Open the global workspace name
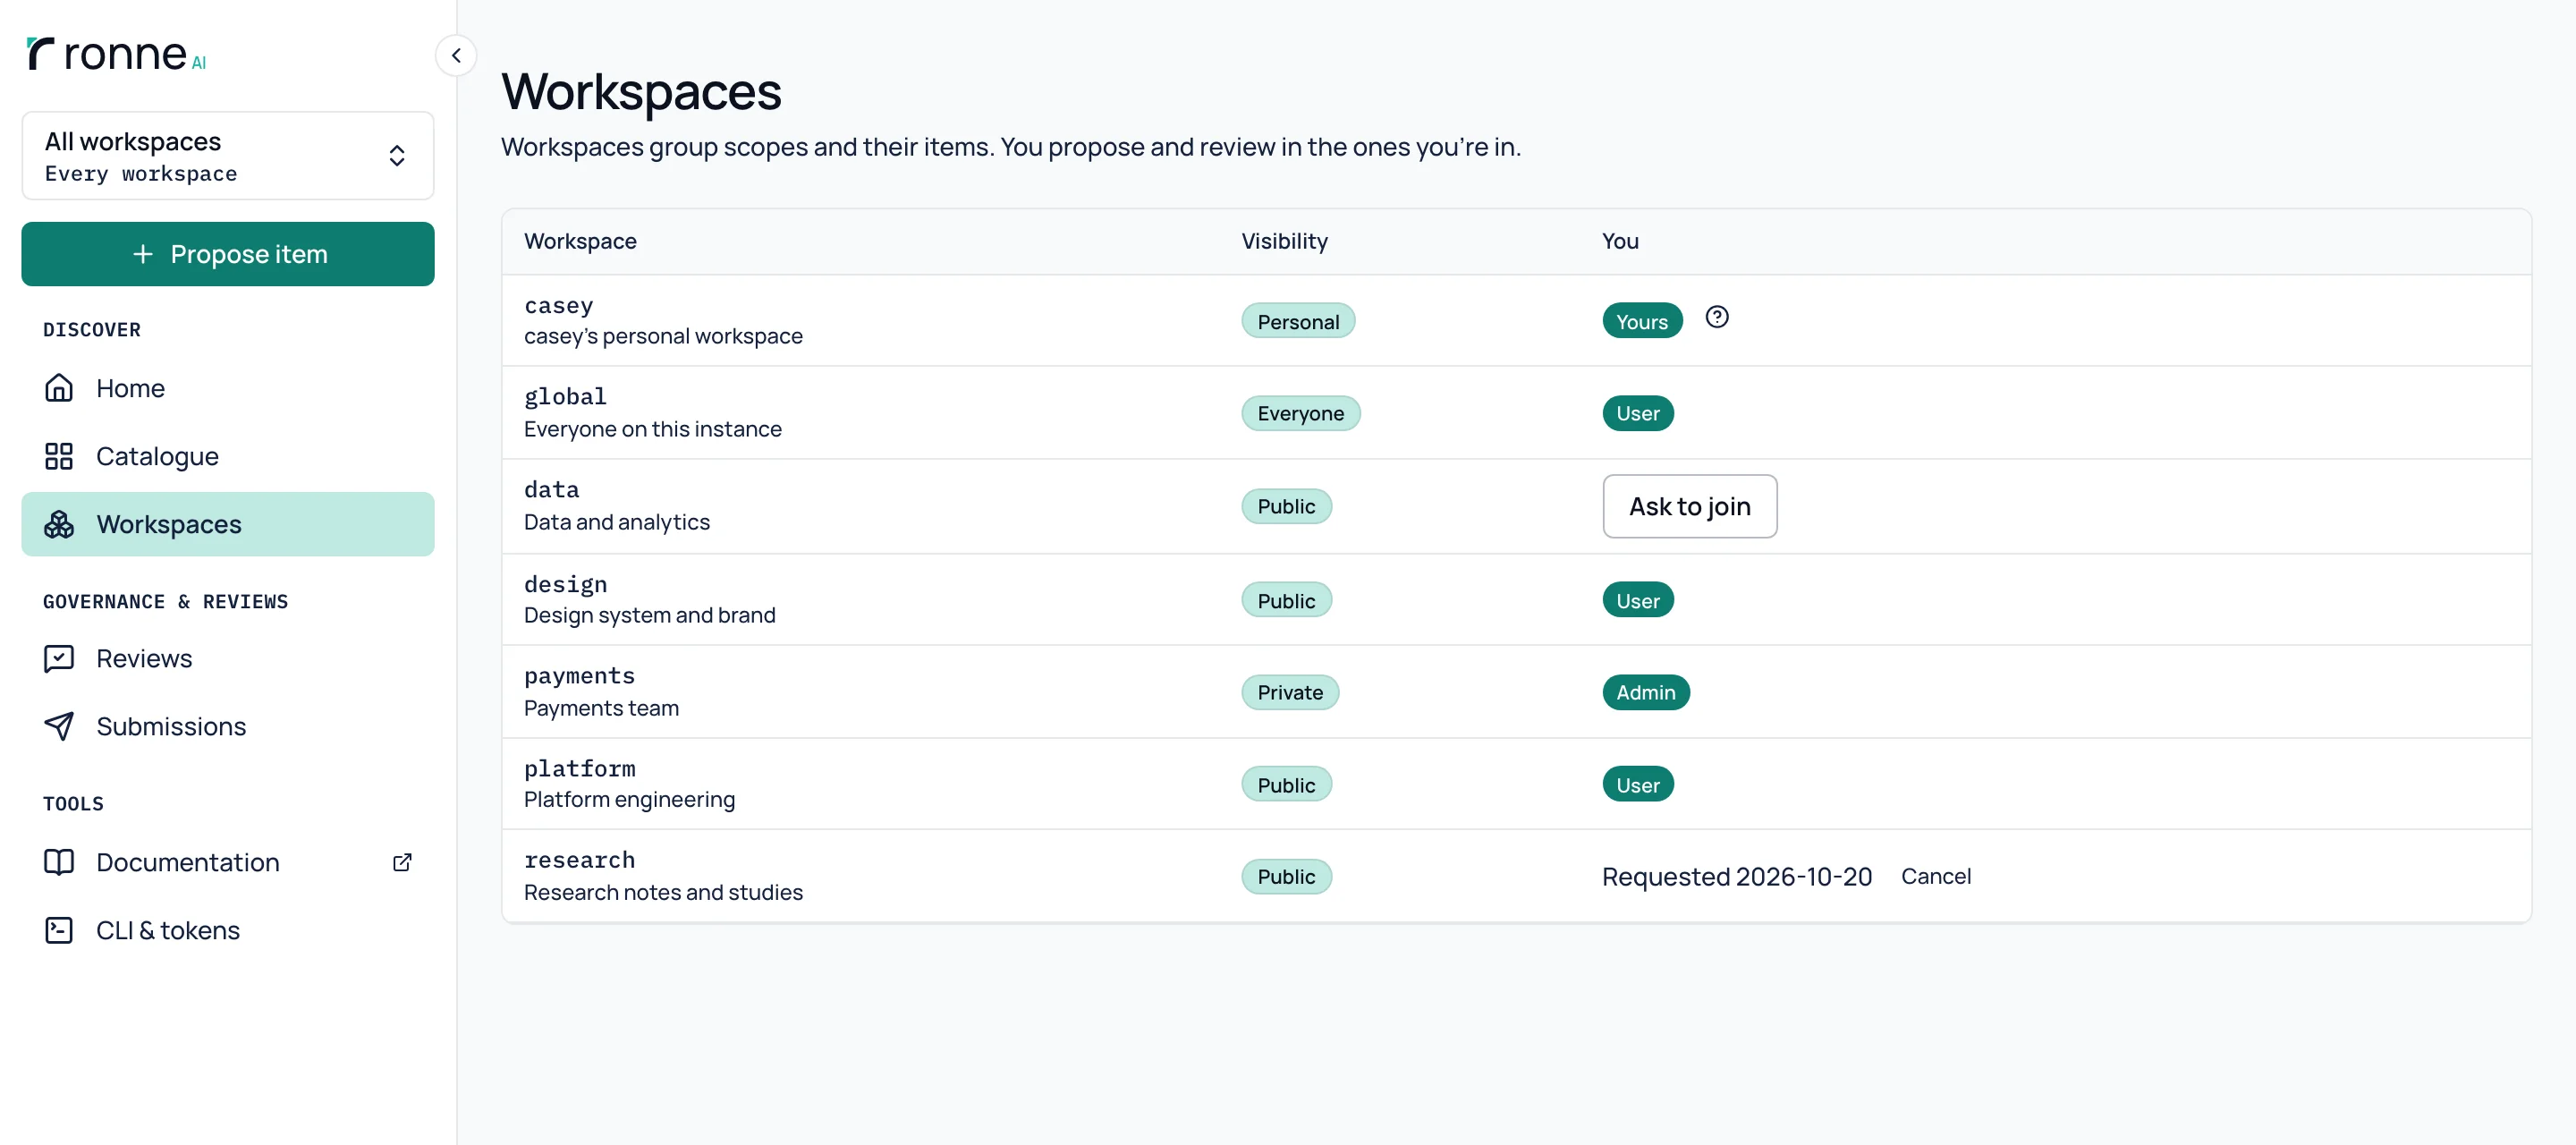The image size is (2576, 1145). (565, 396)
